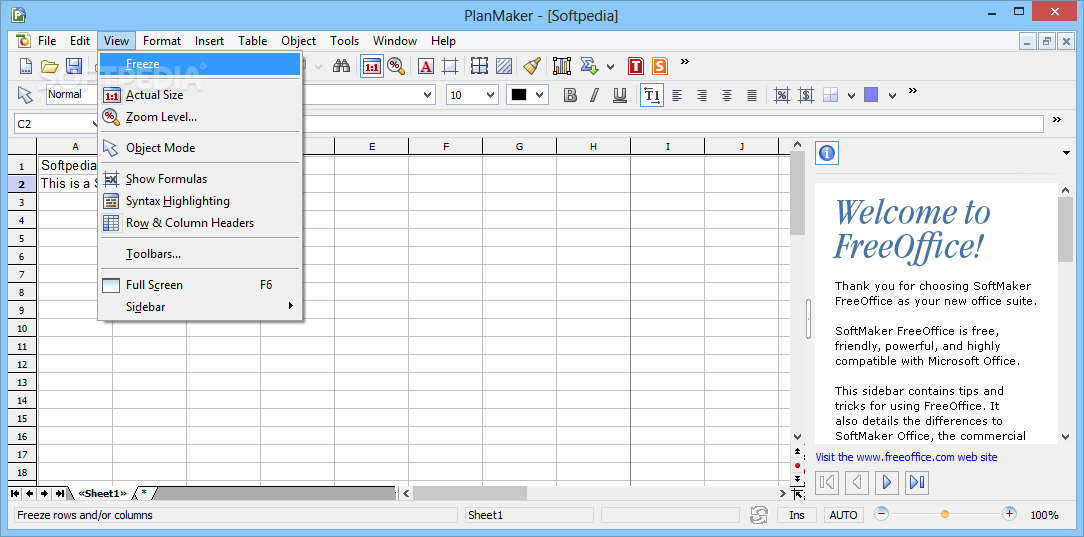
Task: Click the Open file folder icon
Action: click(49, 66)
